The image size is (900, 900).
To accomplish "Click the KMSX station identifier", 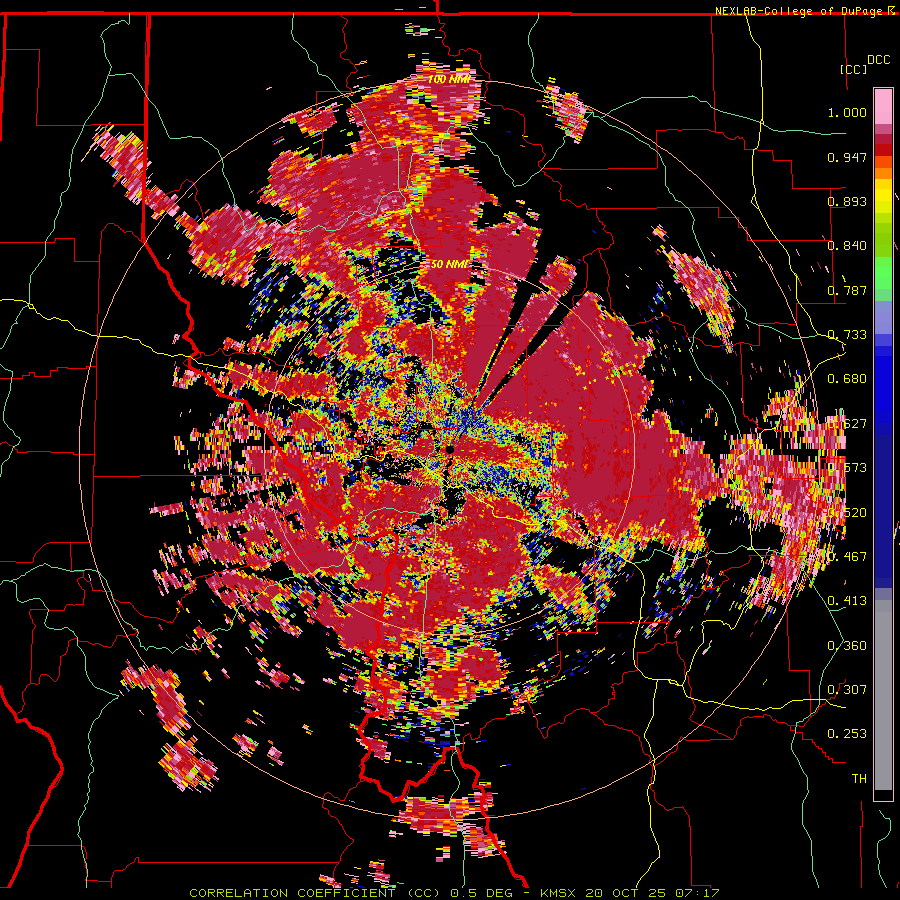I will [558, 893].
